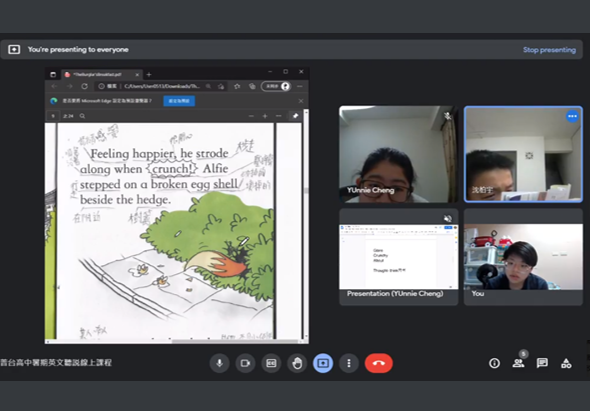Click Stop presenting
This screenshot has width=590, height=411.
pyautogui.click(x=549, y=50)
